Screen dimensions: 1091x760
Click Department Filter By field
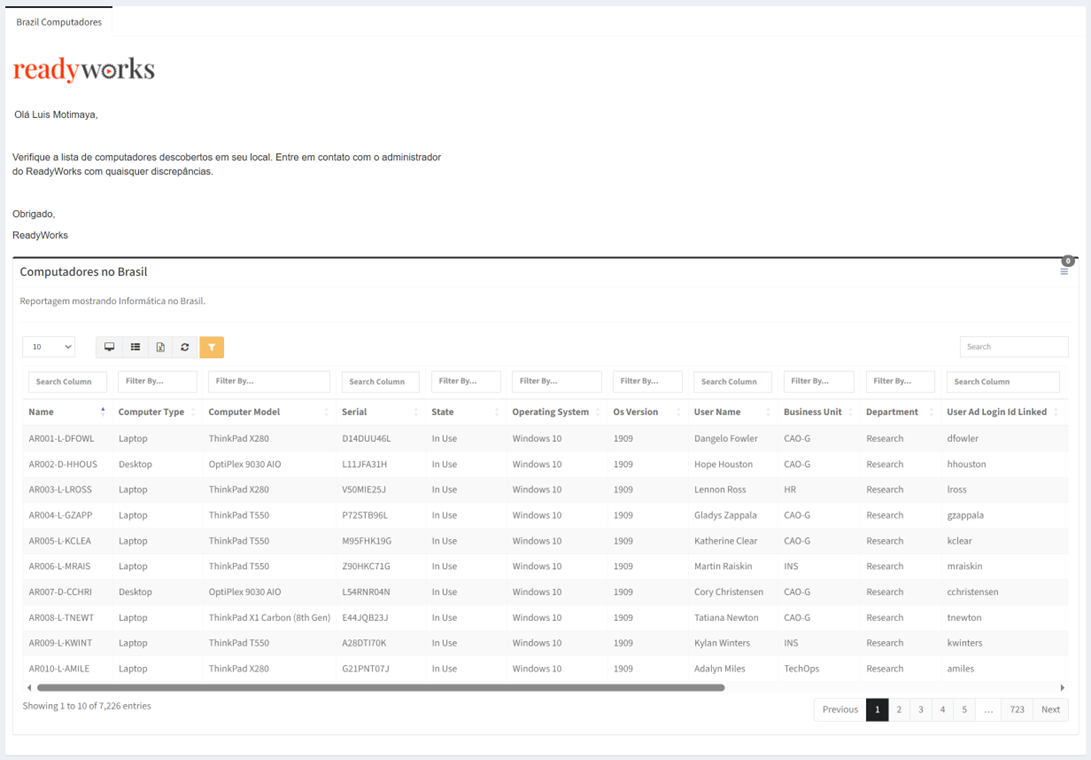(900, 381)
